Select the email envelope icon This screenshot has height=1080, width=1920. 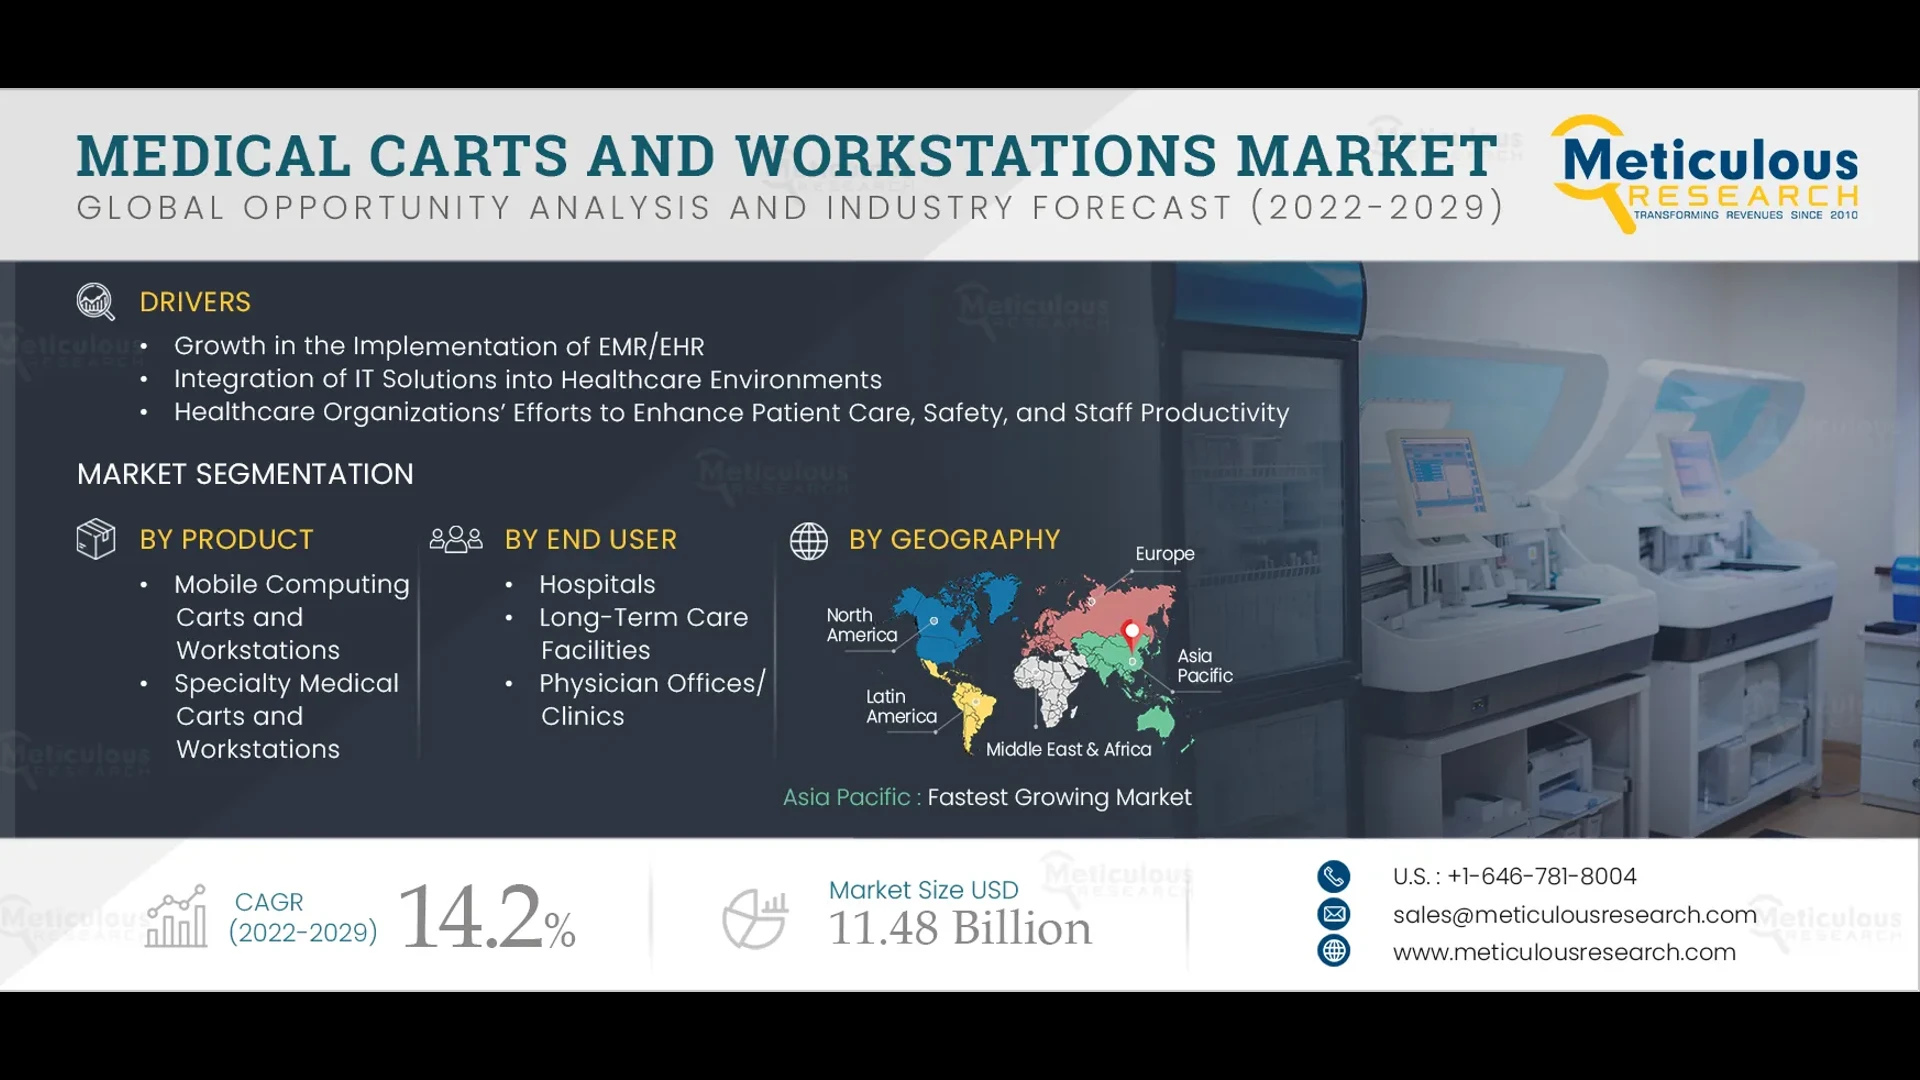click(x=1334, y=914)
